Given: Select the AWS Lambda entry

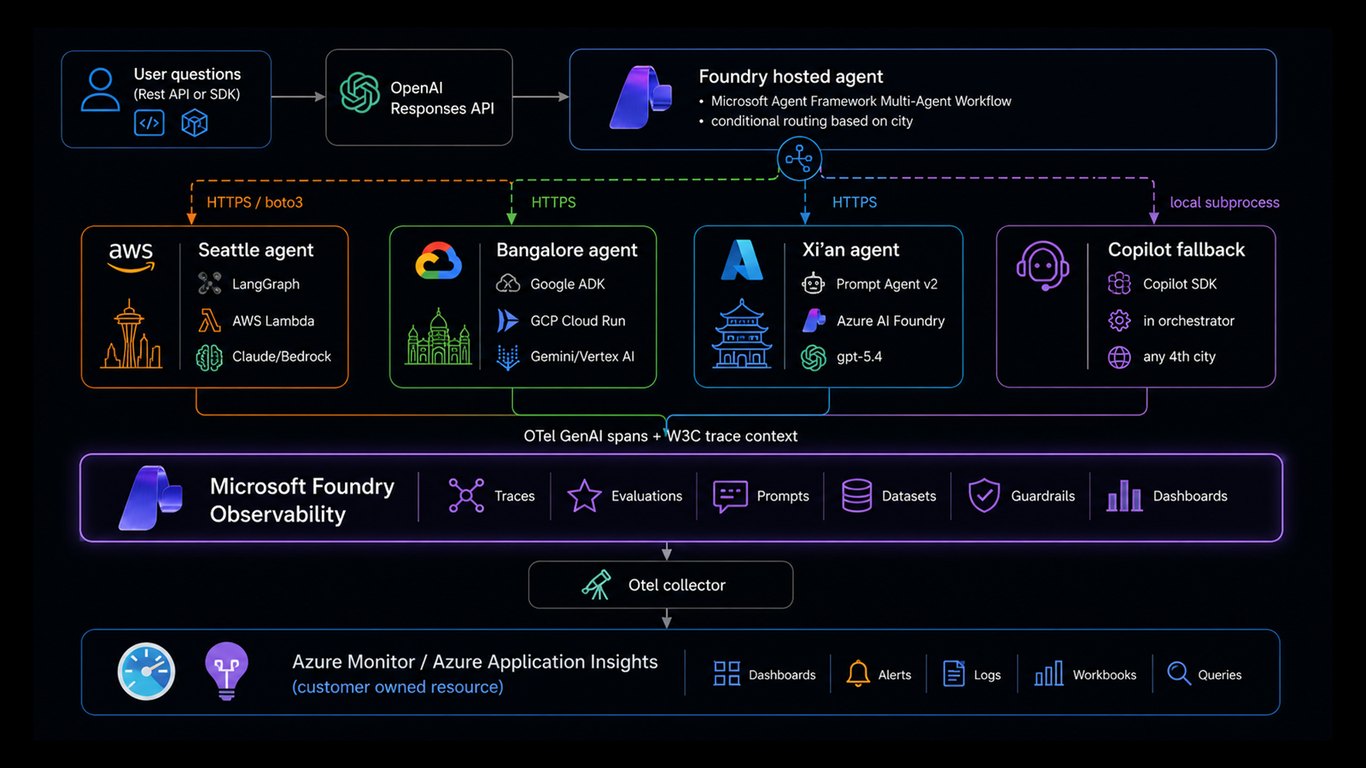Looking at the screenshot, I should click(256, 321).
